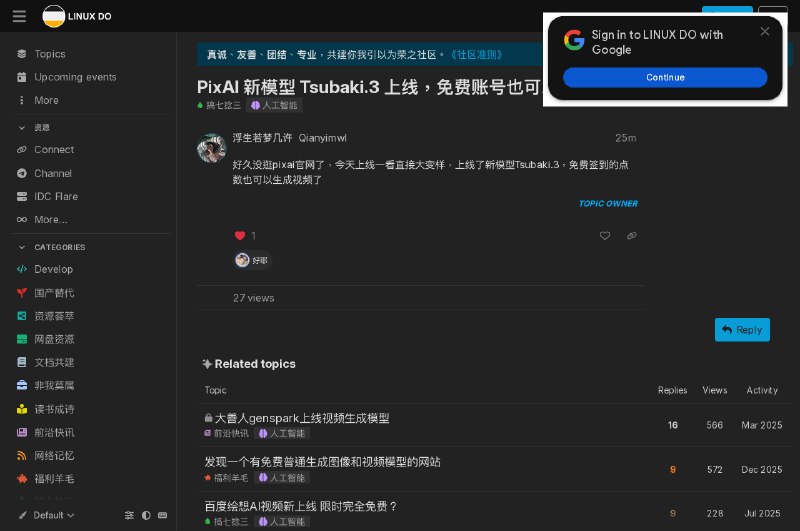Screen dimensions: 800x531
Task: Close the Google sign-in popup
Action: point(765,32)
